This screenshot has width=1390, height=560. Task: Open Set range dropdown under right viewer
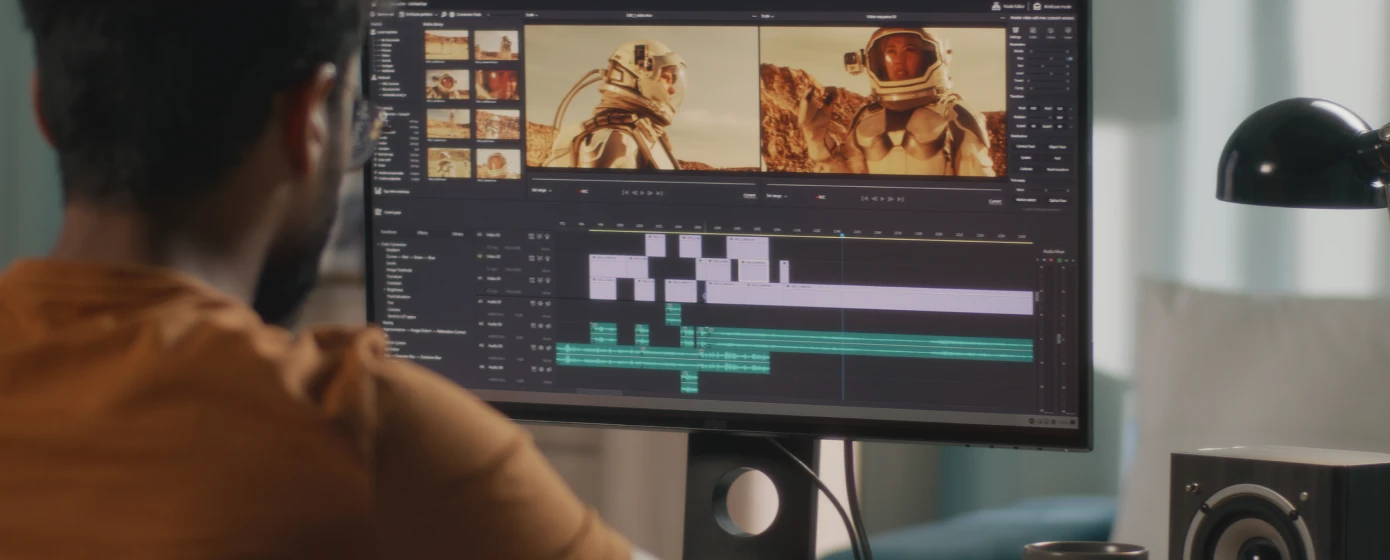pos(778,196)
